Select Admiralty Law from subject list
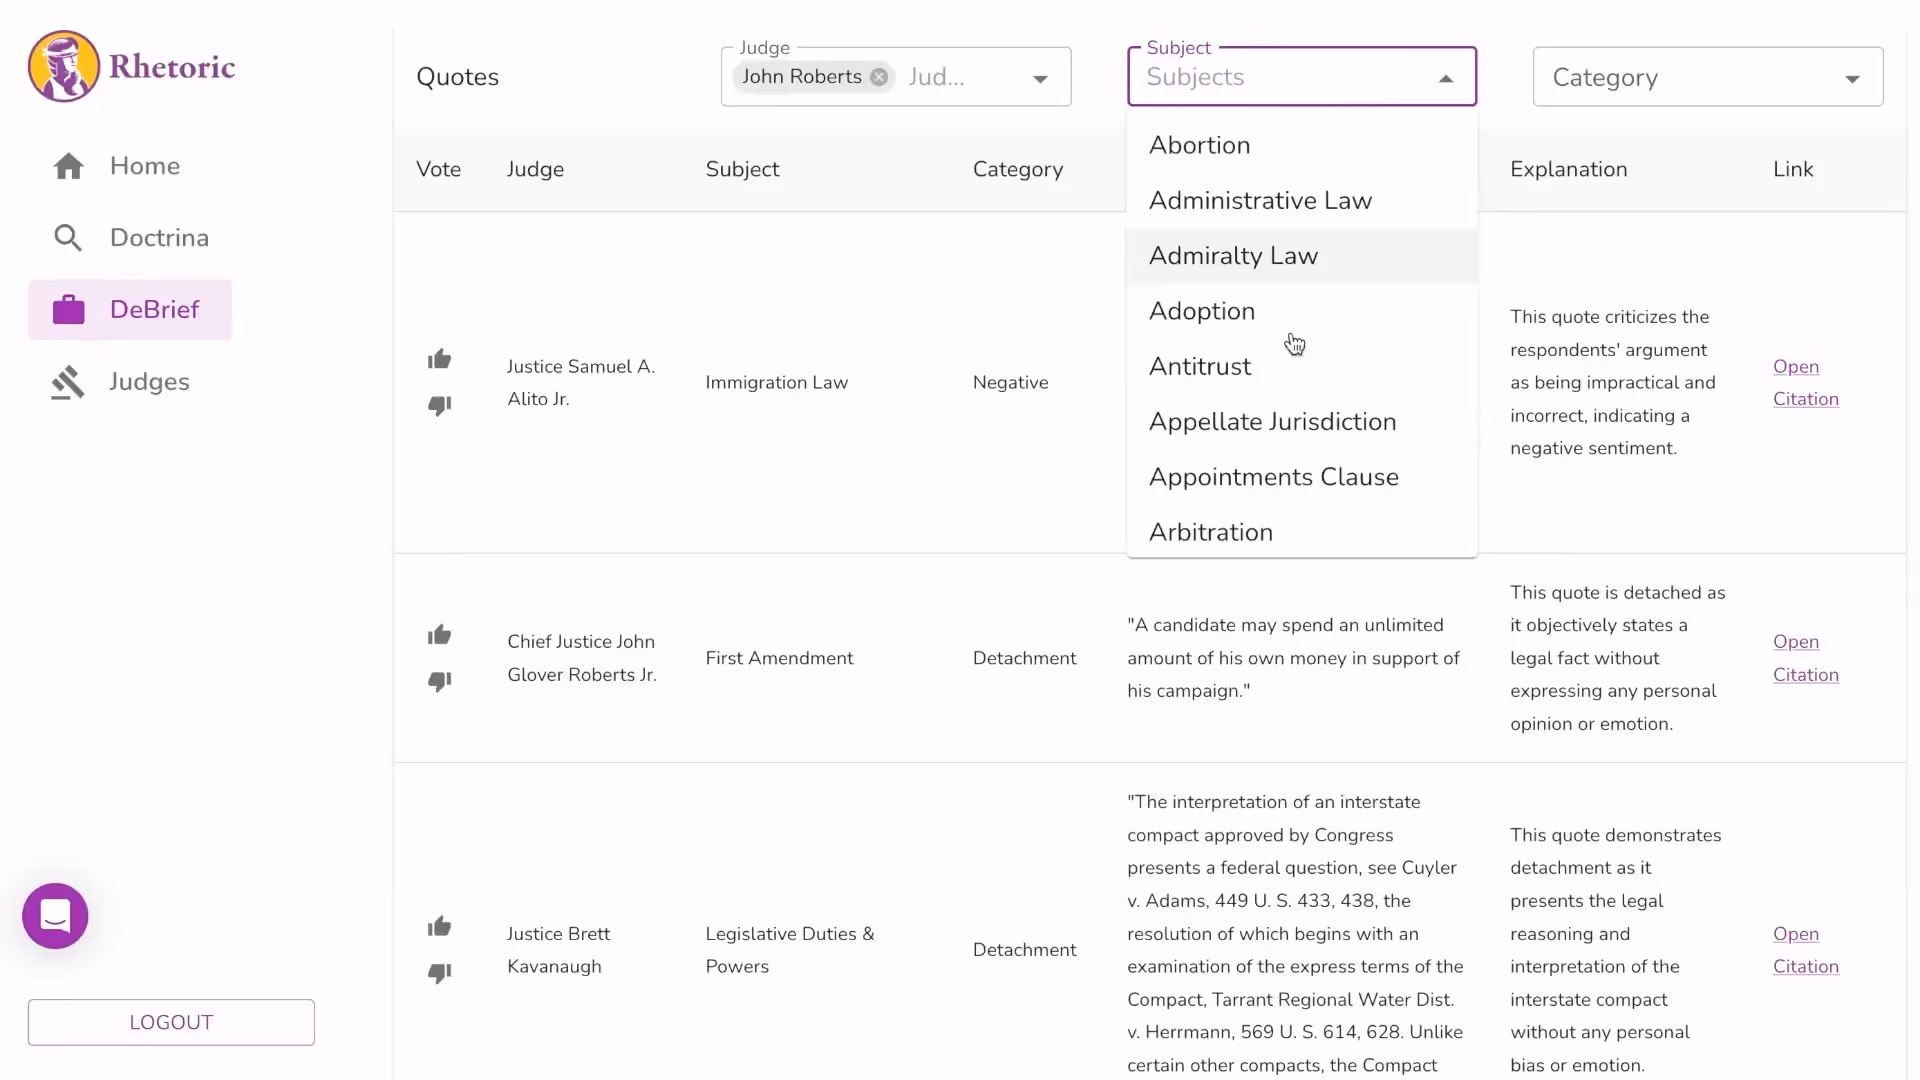1920x1080 pixels. pos(1233,256)
